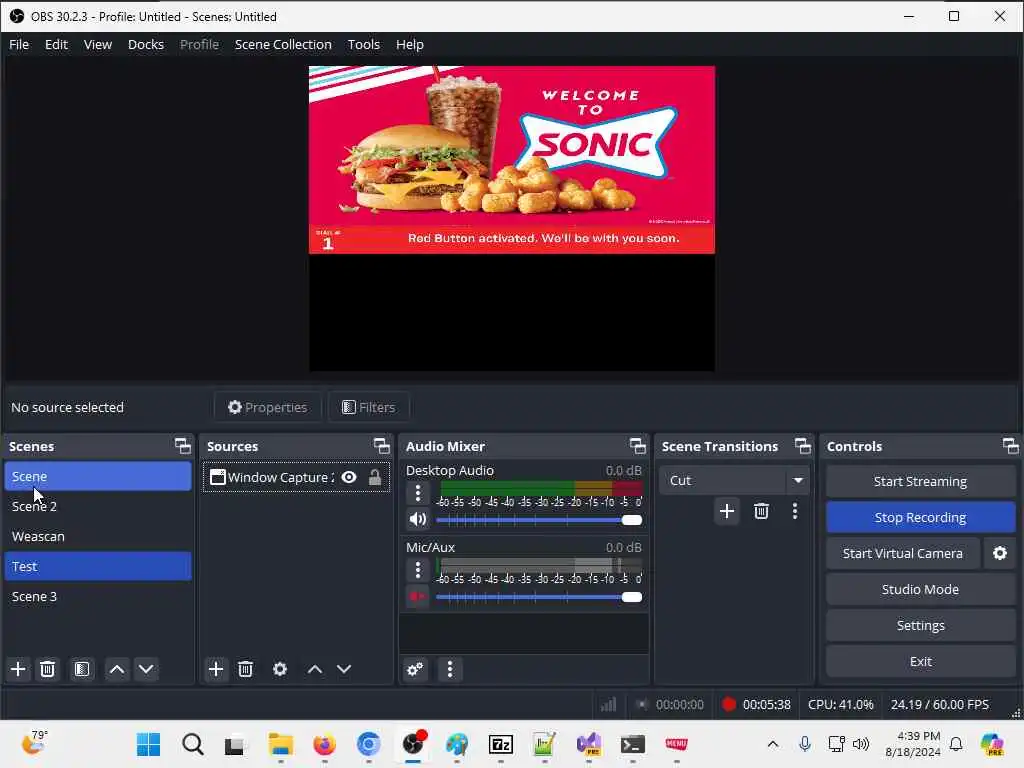Open the Tools menu

[364, 44]
